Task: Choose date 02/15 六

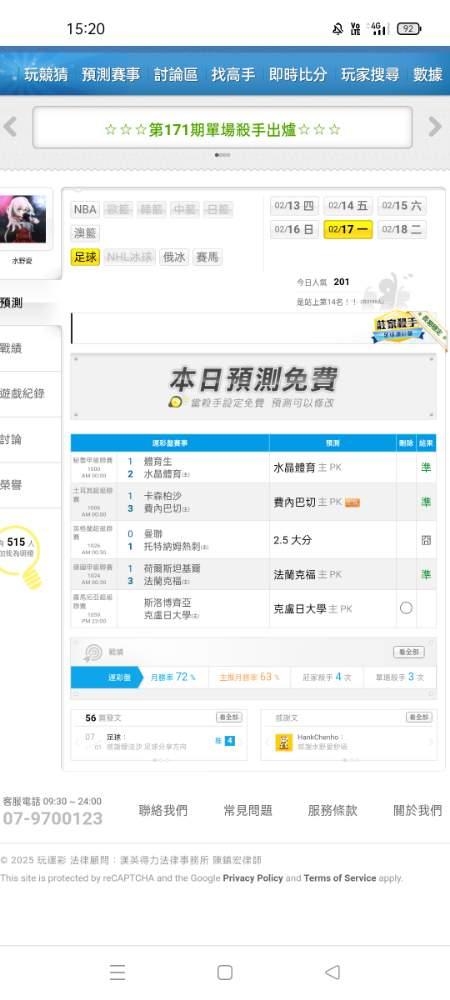Action: click(x=402, y=206)
